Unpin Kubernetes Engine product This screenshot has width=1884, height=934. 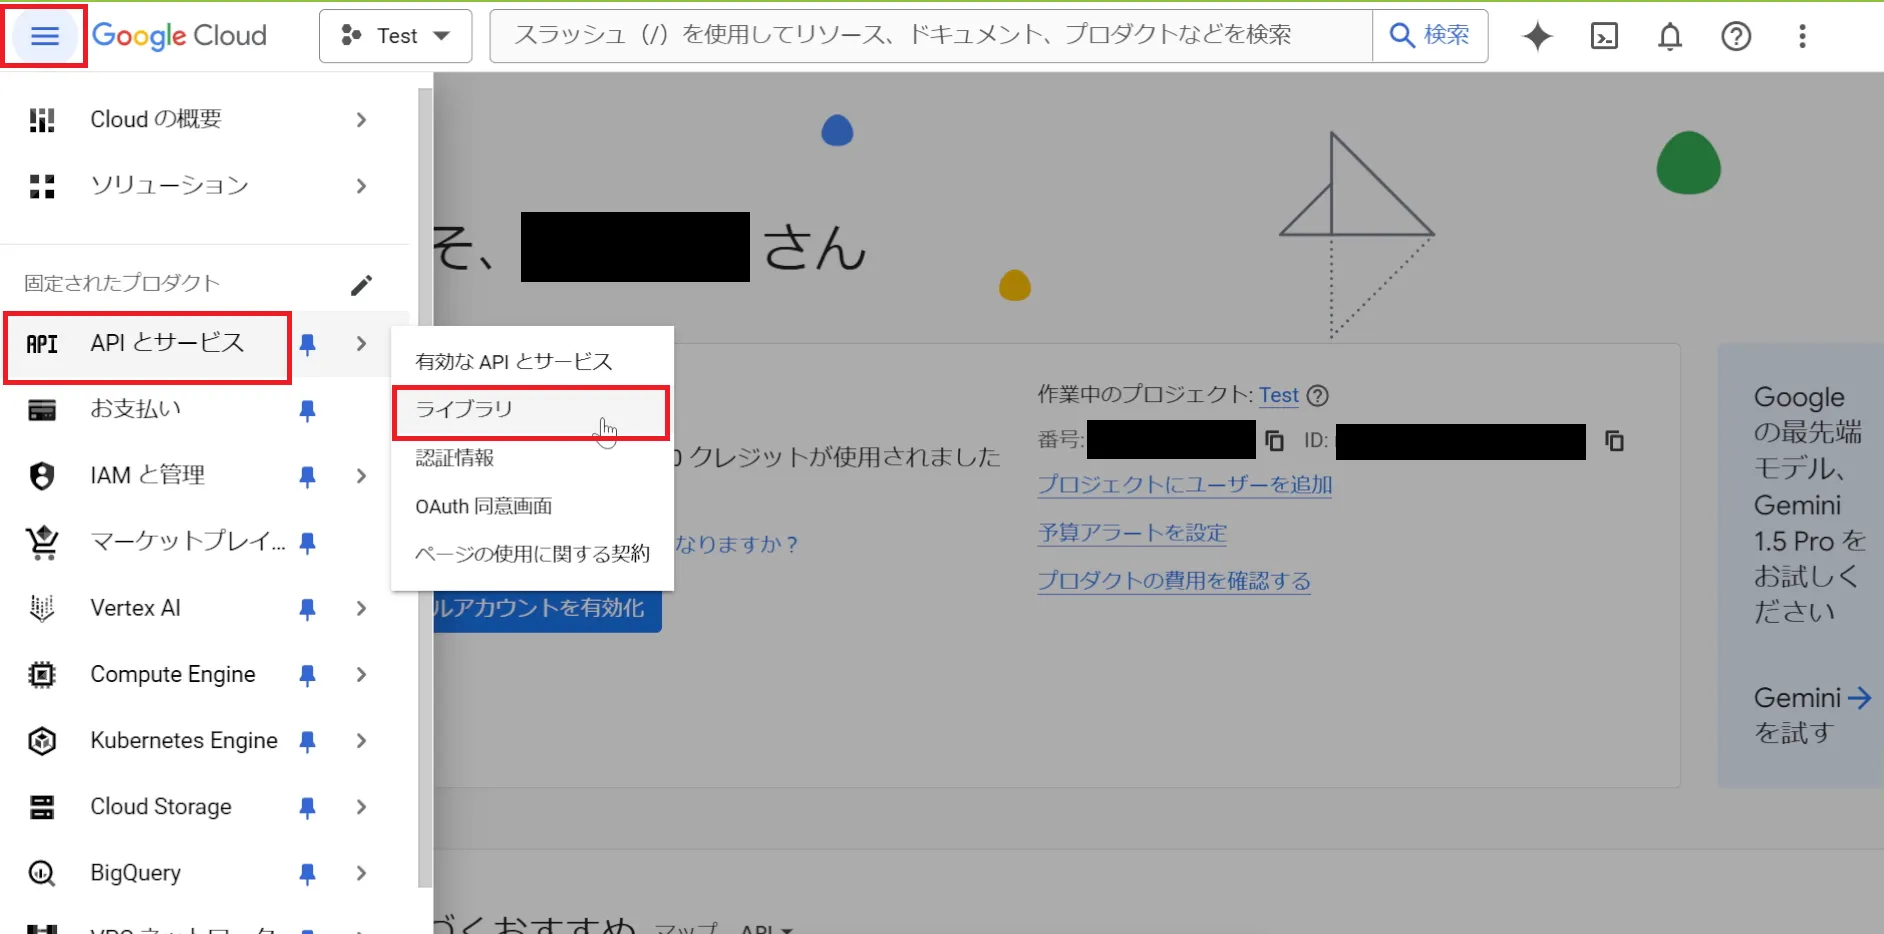tap(308, 741)
